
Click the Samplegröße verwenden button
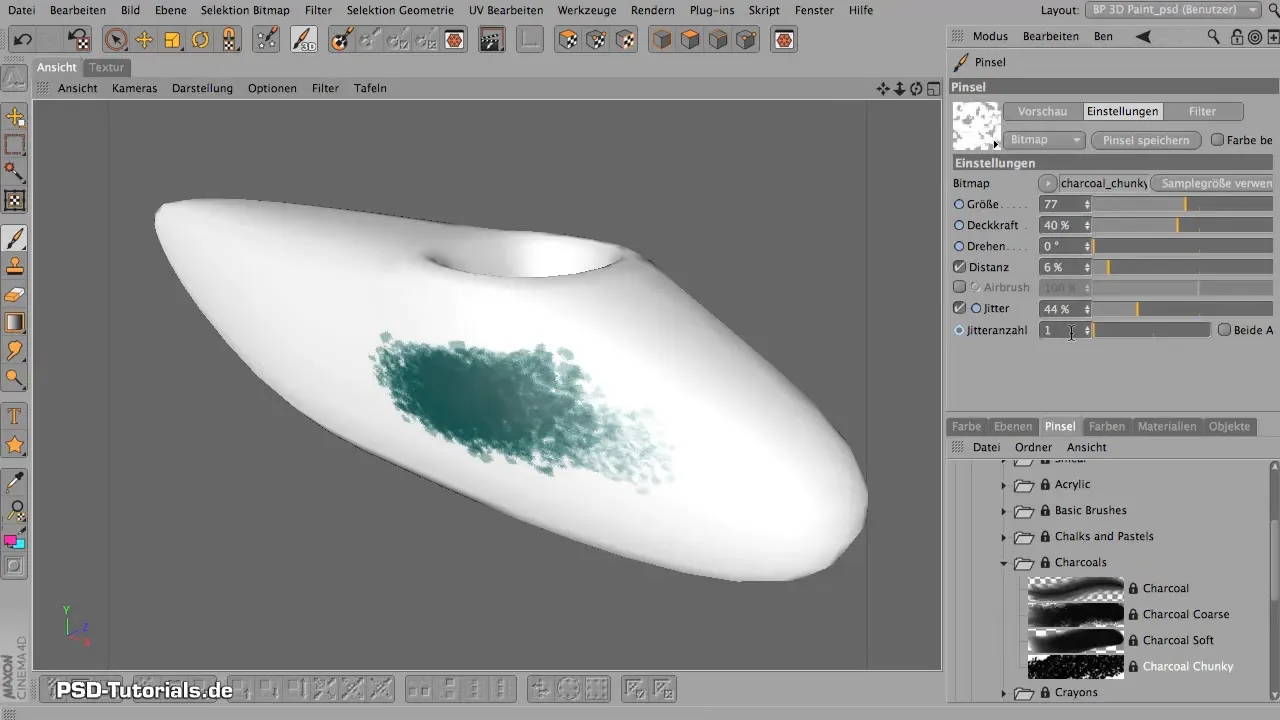click(1212, 183)
